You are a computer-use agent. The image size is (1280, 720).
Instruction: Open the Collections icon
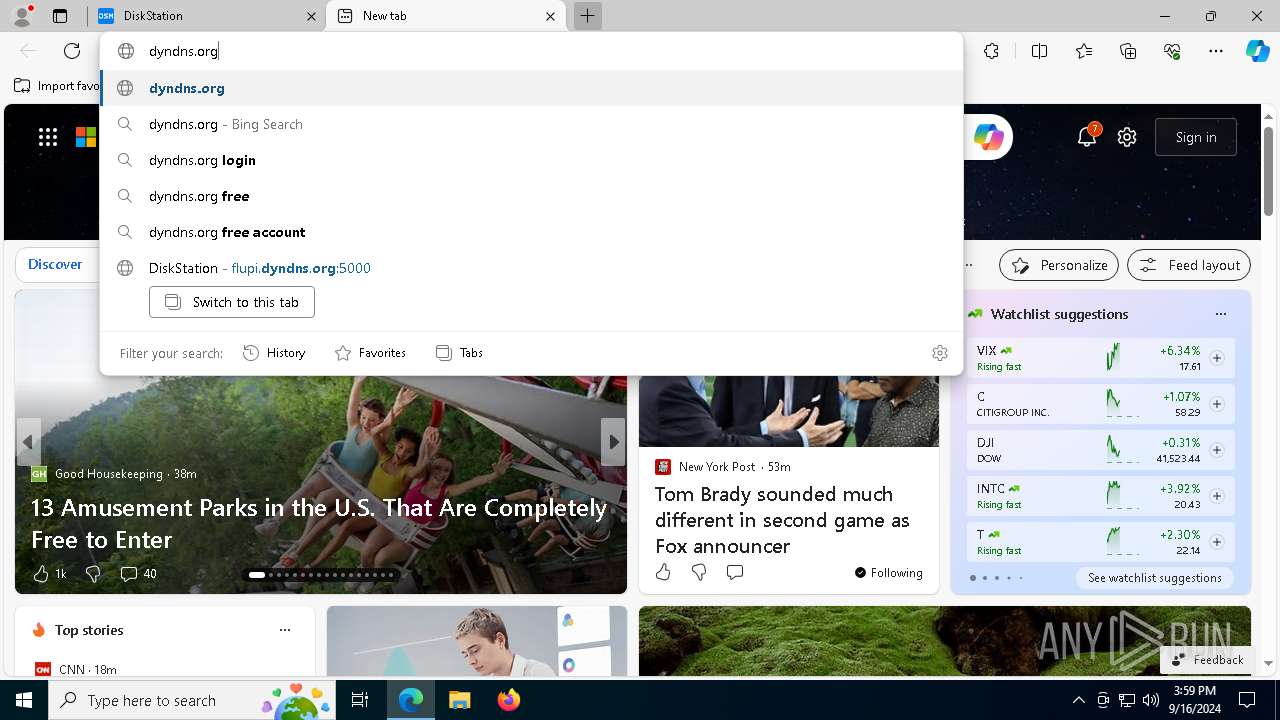[x=1128, y=51]
